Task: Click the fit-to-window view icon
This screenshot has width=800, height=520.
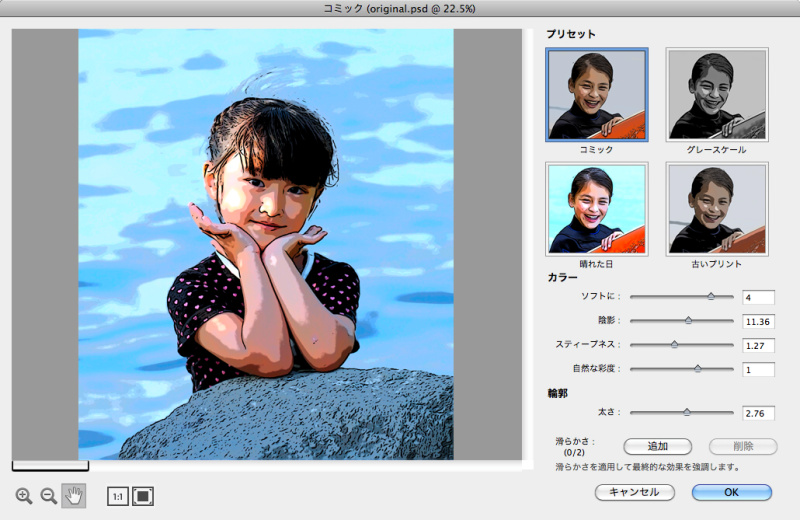Action: pos(143,496)
